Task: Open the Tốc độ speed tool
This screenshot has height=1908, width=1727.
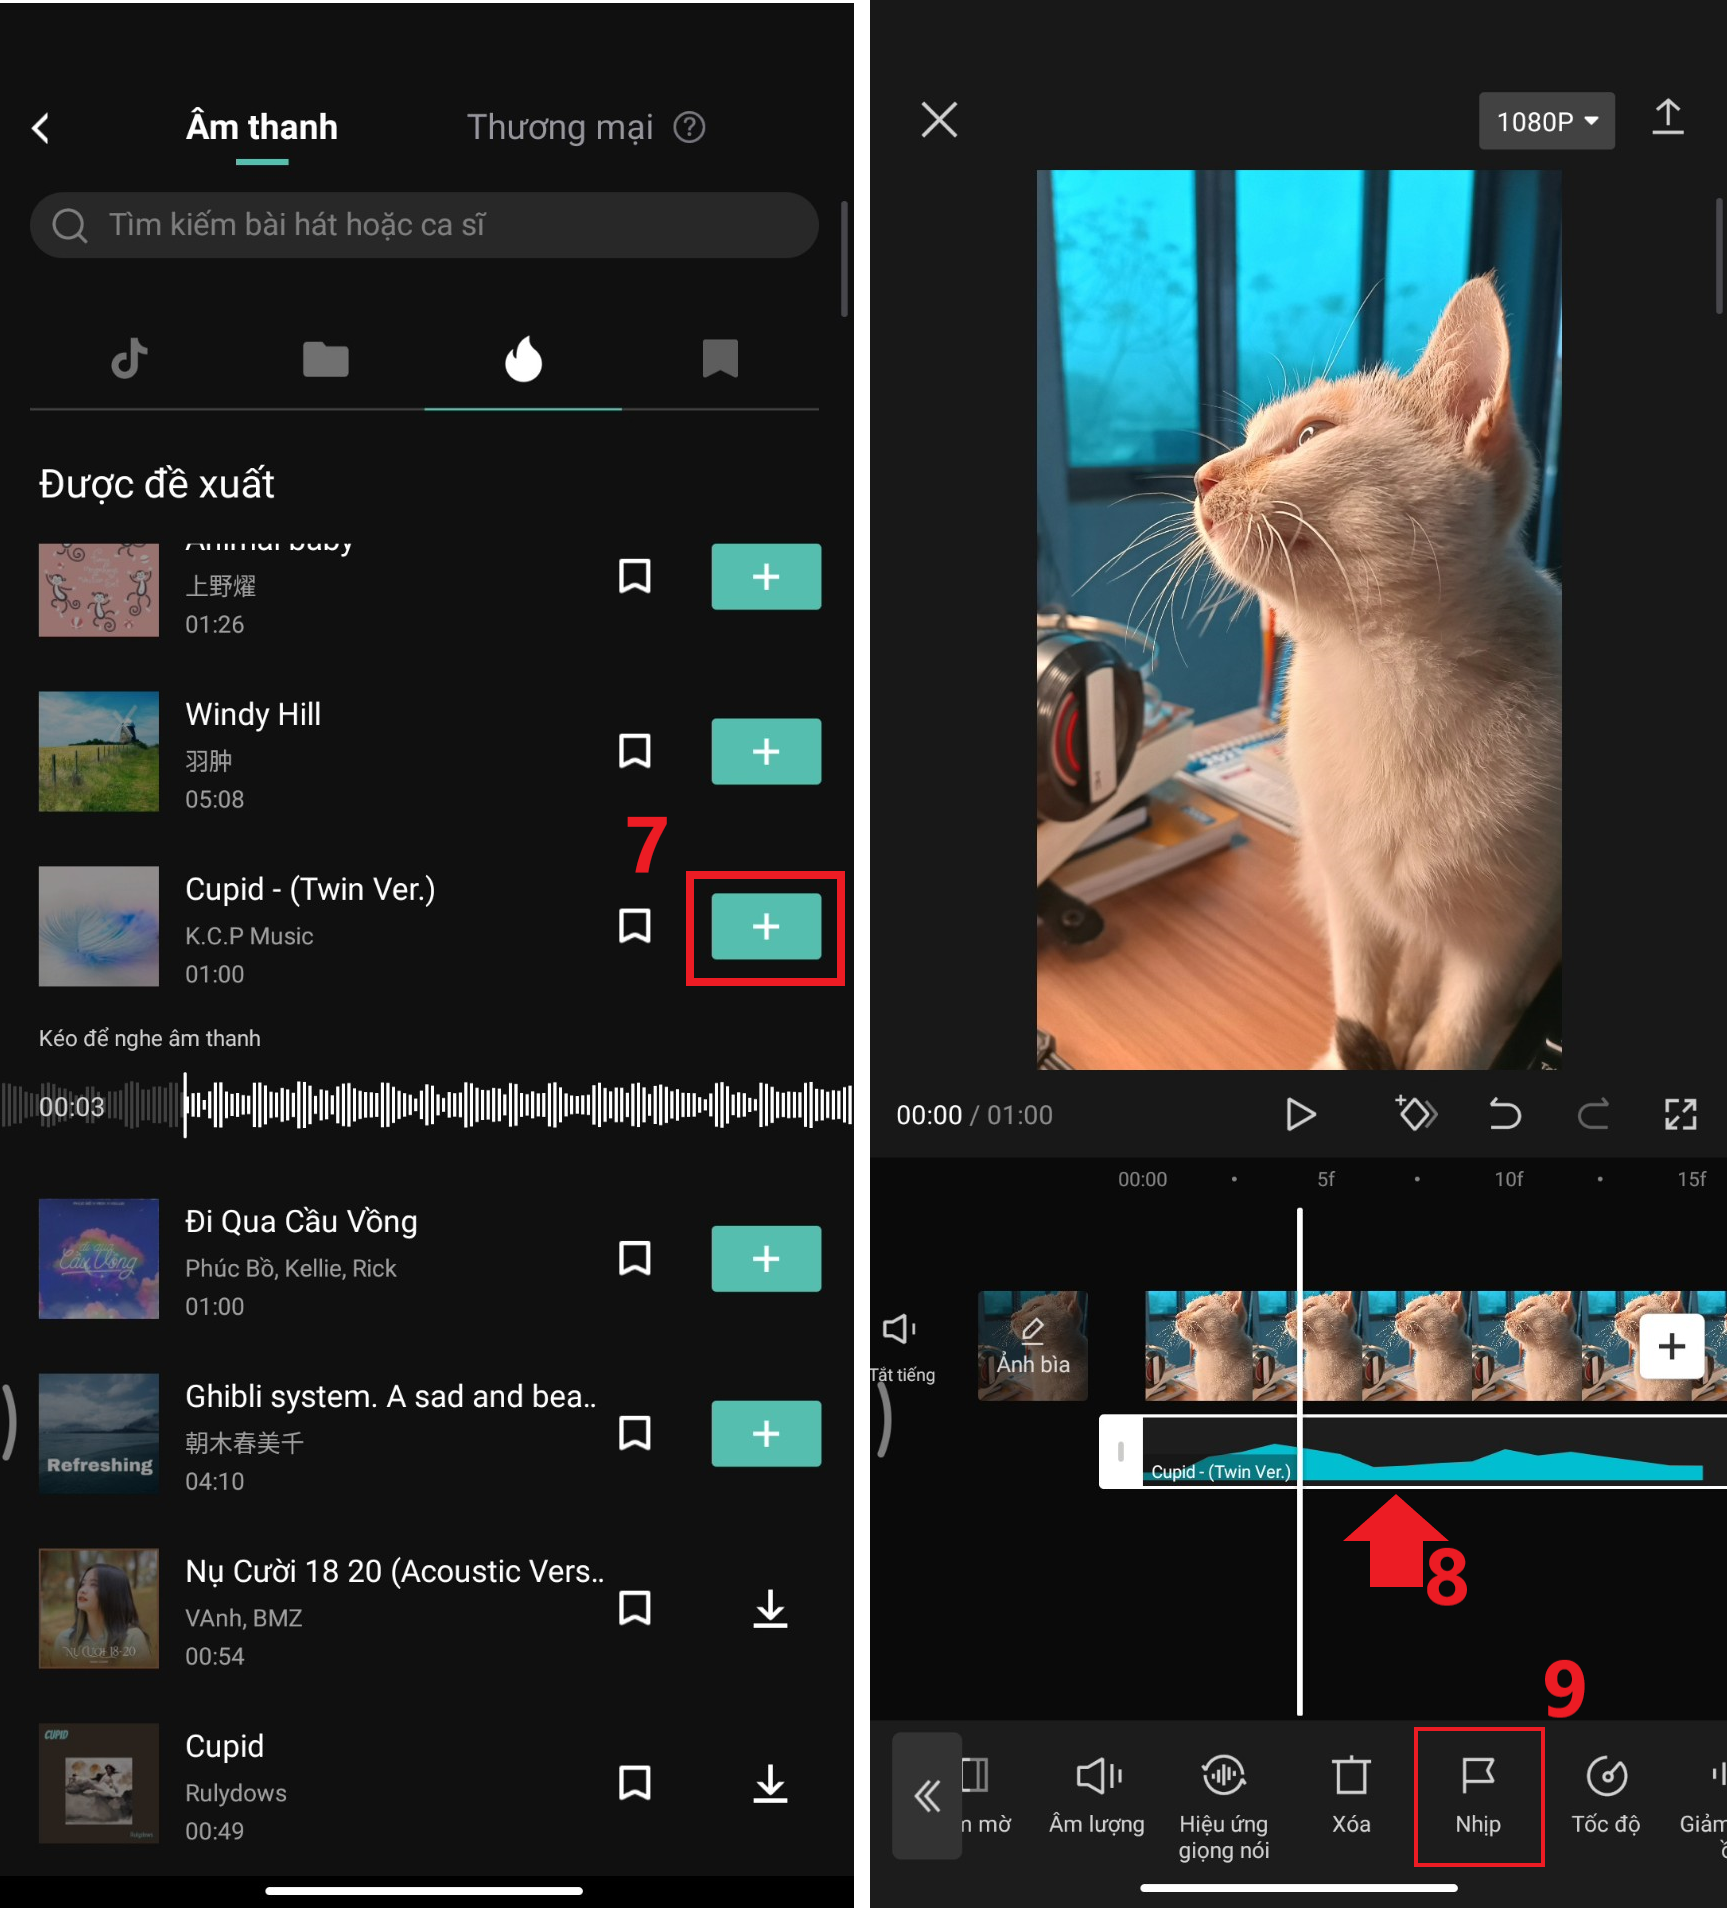Action: [1605, 1795]
